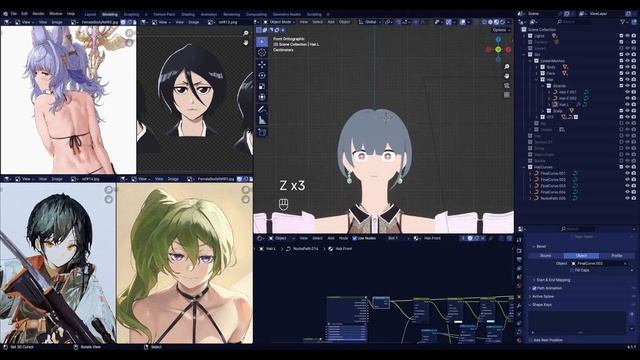The image size is (640, 360).
Task: Select the 3D Cursor tool
Action: 262,53
